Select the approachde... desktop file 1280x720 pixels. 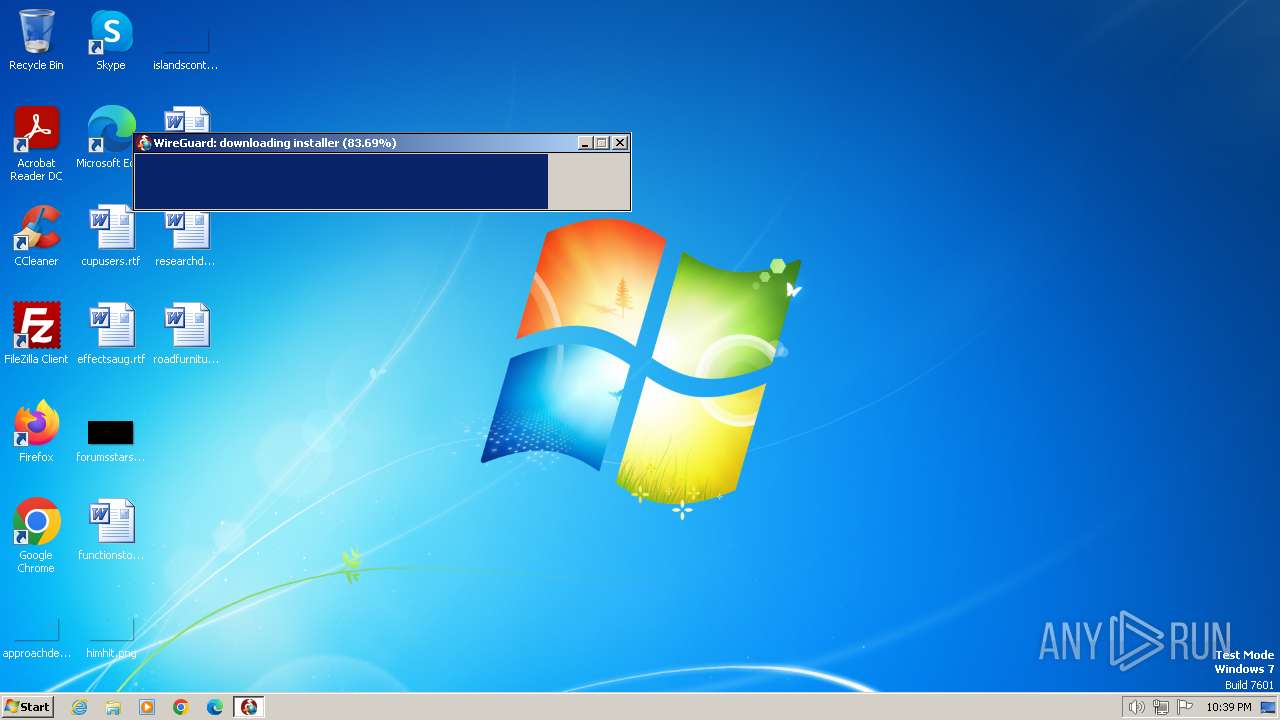tap(36, 640)
